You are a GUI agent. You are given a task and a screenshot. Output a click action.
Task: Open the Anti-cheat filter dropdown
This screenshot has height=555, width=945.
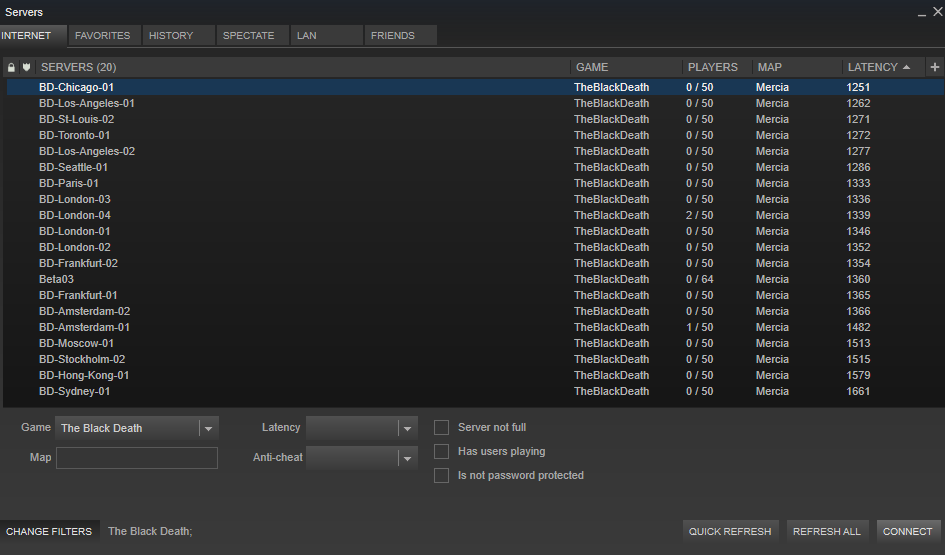(407, 458)
